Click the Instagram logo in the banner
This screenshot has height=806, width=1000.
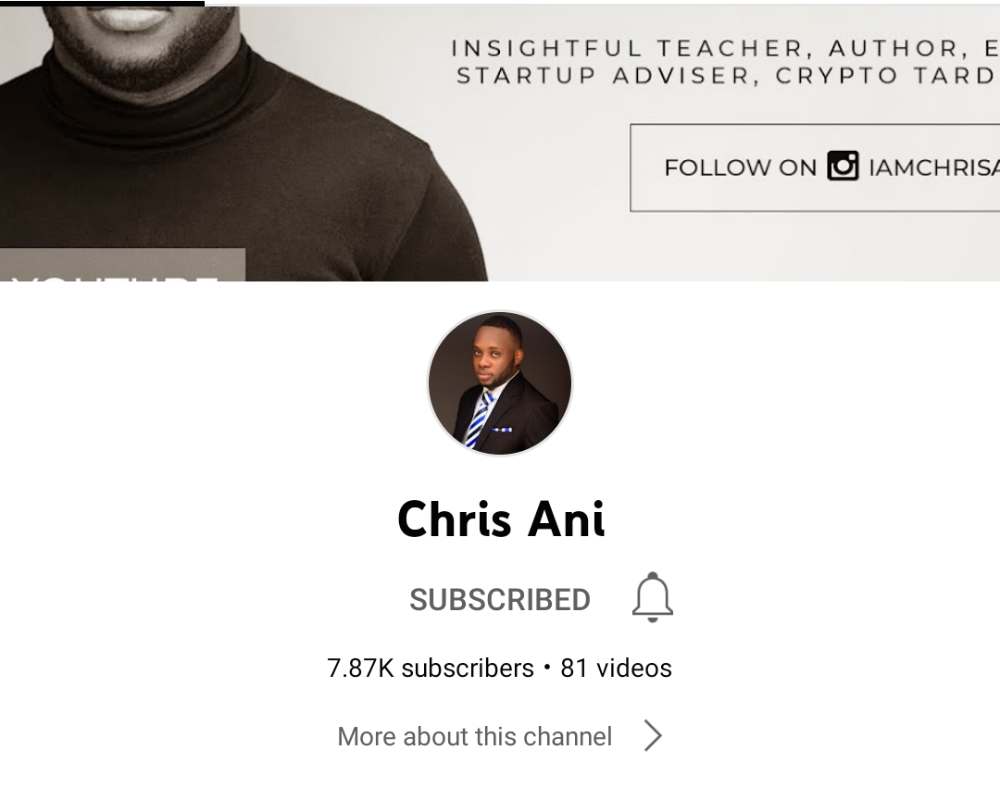(842, 166)
